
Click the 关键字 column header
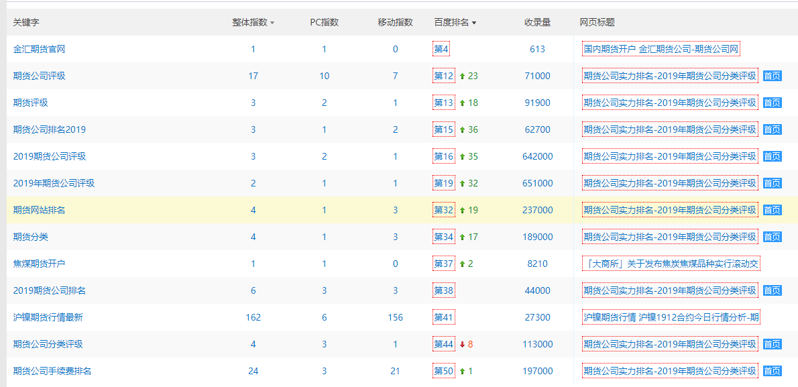tap(26, 22)
